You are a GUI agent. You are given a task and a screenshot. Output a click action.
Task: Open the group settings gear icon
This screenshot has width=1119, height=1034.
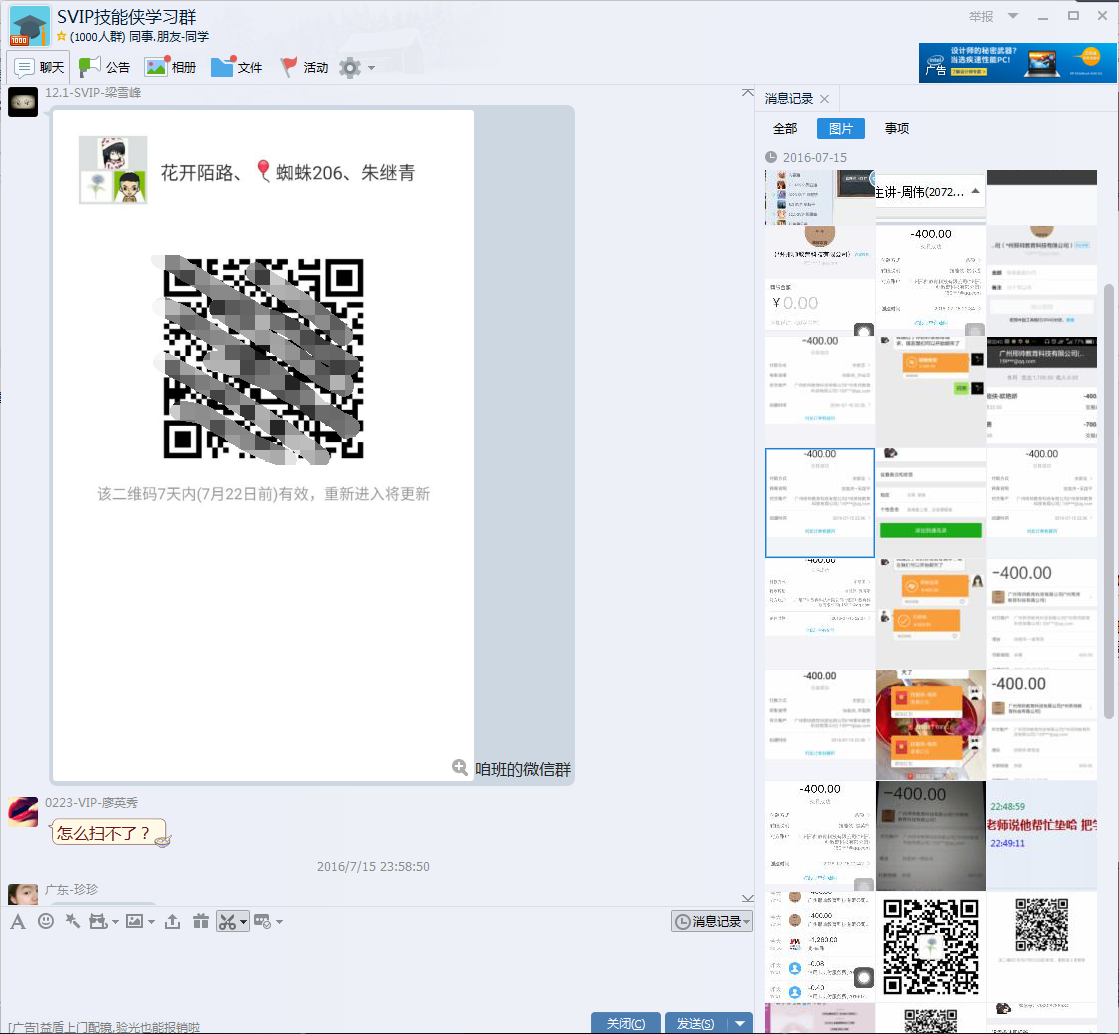[x=349, y=67]
